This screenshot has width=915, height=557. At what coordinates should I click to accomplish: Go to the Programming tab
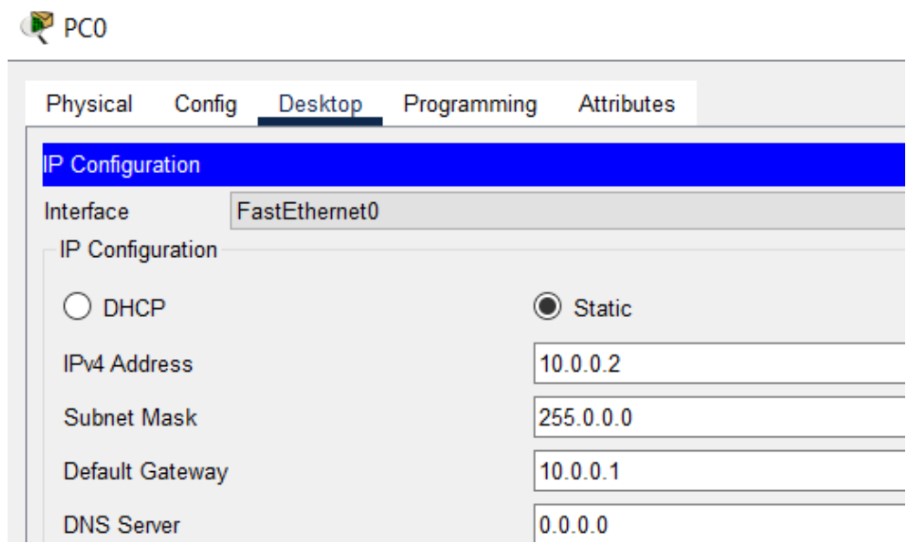click(470, 104)
